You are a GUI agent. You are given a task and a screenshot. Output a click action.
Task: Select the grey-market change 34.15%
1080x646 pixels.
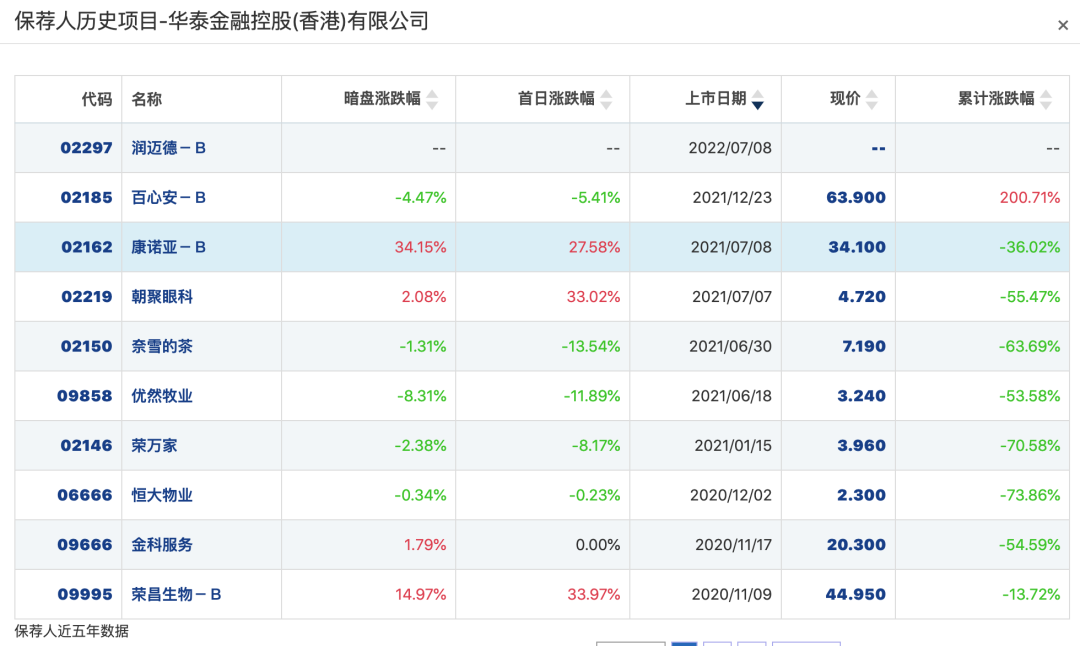tap(420, 247)
